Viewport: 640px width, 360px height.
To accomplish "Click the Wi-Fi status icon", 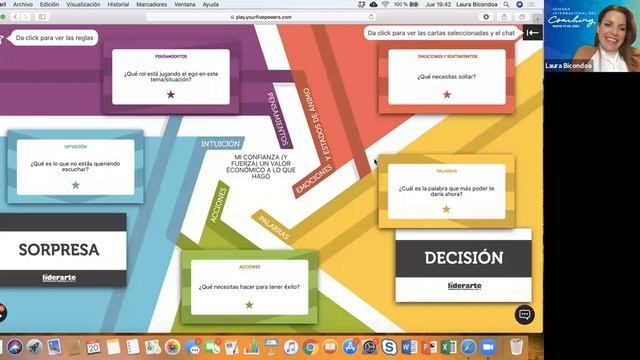I will pos(385,4).
